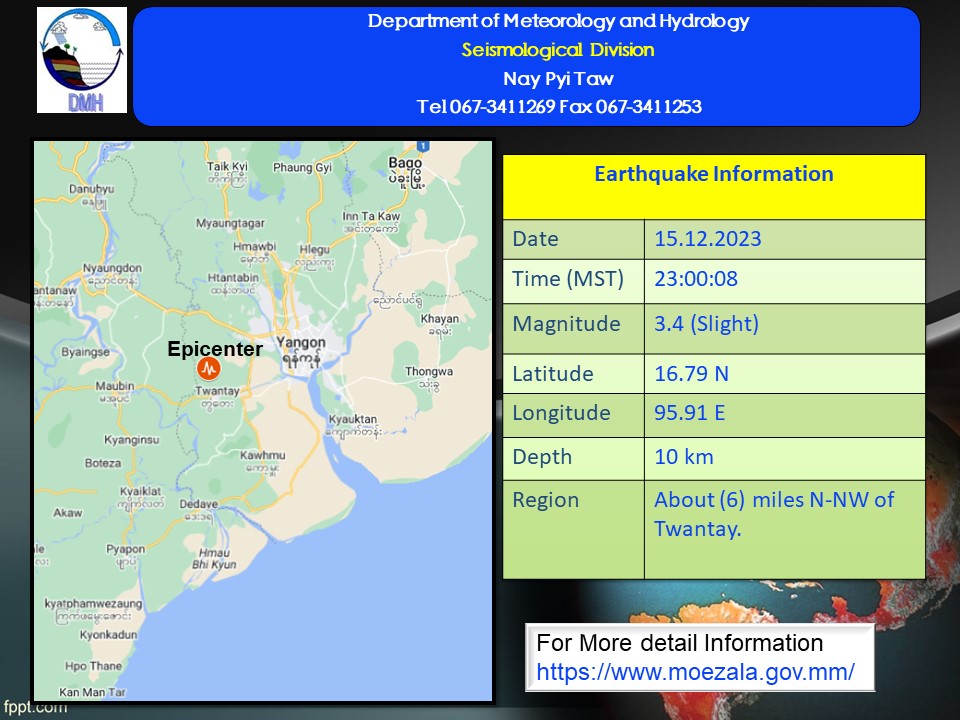Click the 'Region' row label

[x=546, y=500]
